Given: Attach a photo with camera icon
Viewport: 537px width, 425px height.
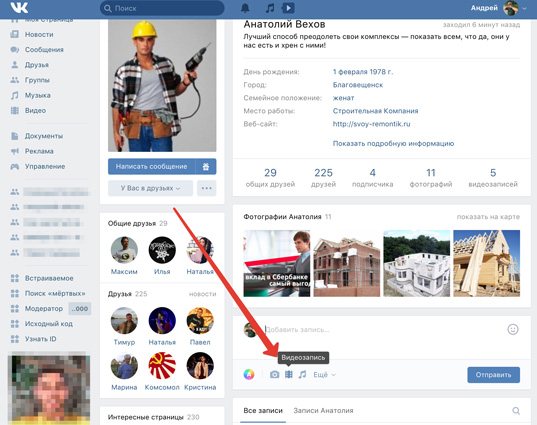Looking at the screenshot, I should 274,374.
